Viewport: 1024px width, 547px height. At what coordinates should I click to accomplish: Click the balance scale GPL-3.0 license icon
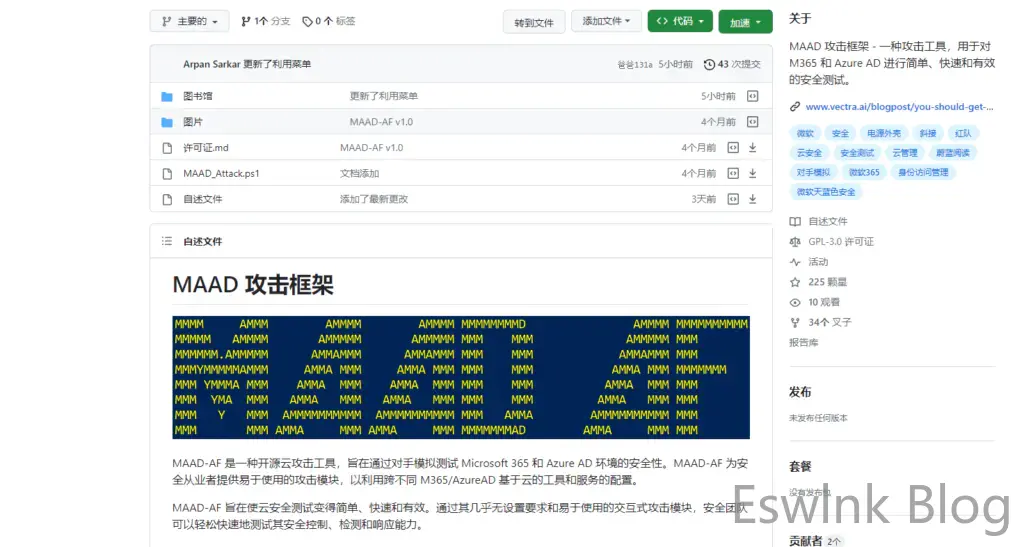[795, 241]
